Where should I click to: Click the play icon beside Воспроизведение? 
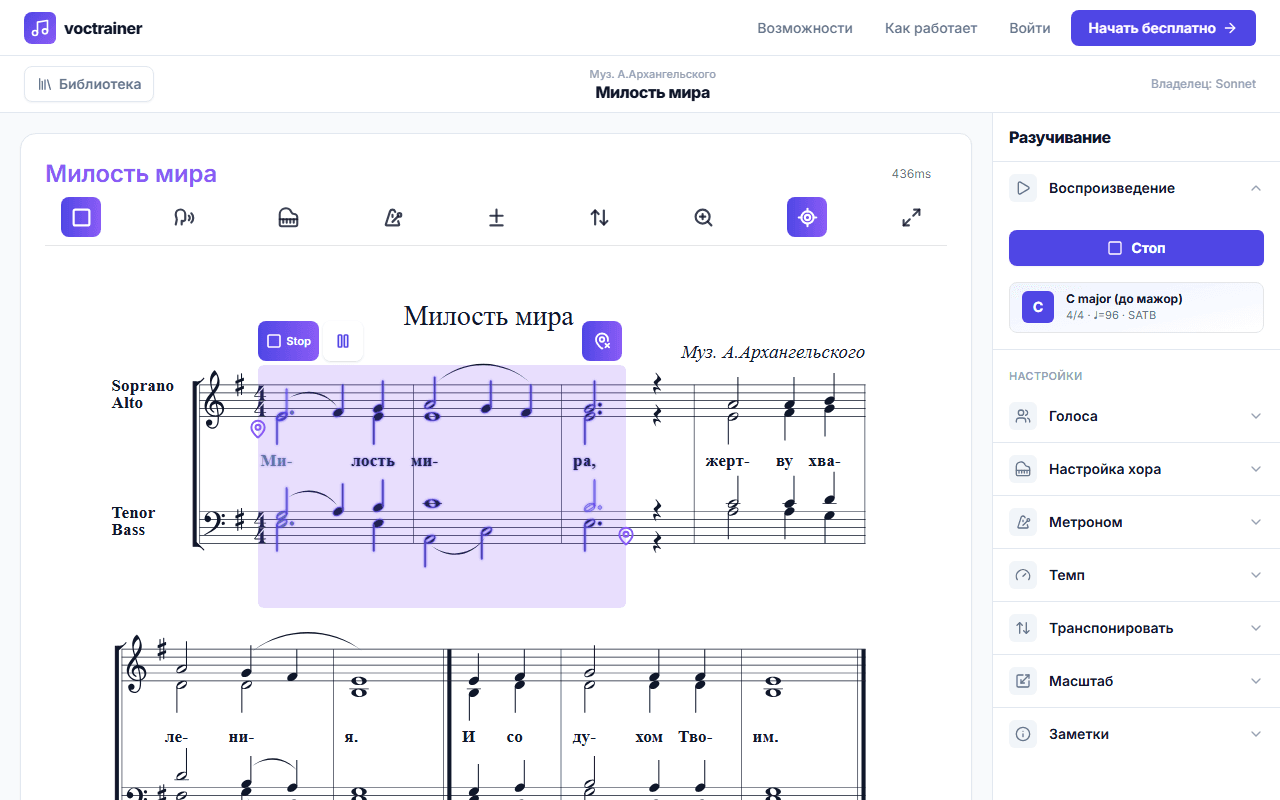[x=1023, y=188]
